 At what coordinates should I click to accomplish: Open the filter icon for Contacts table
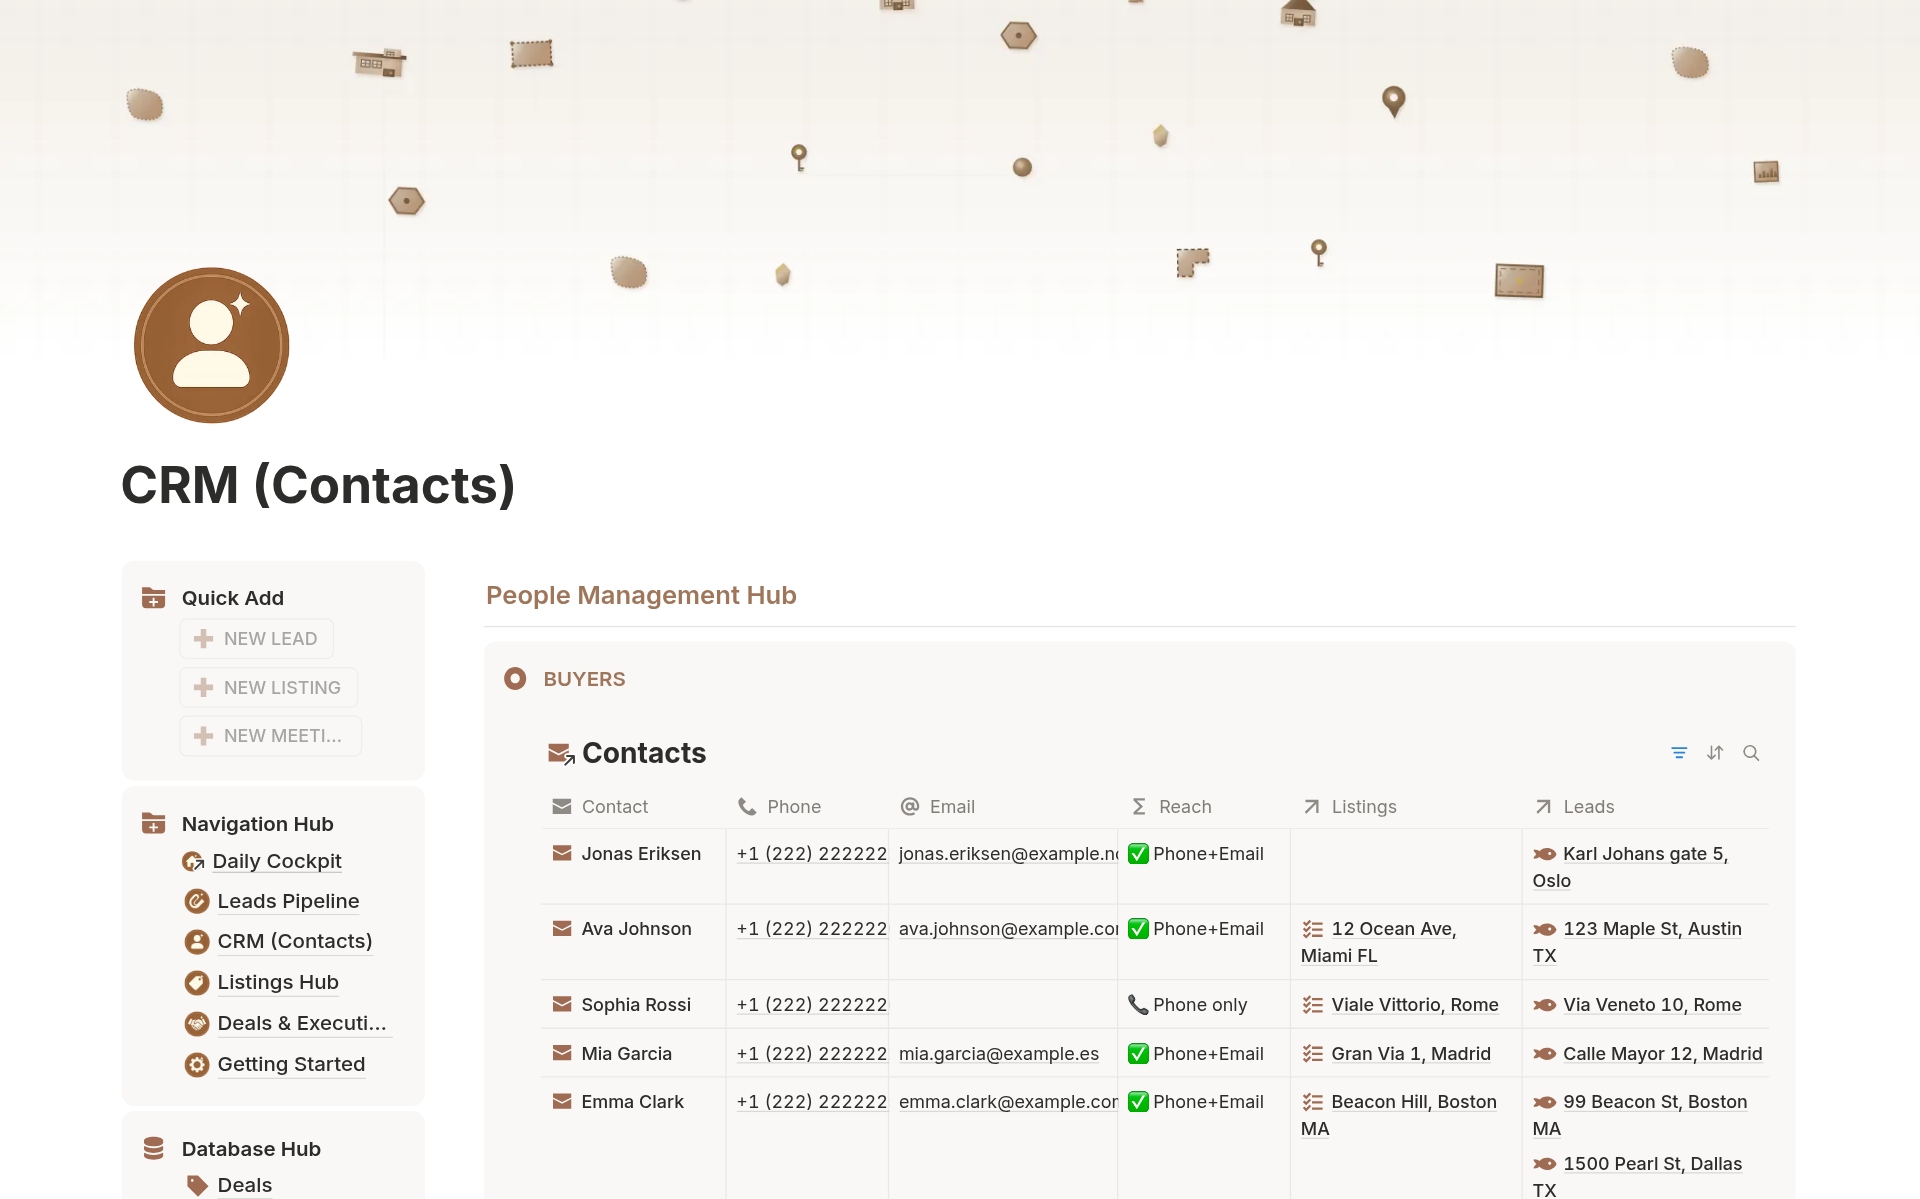point(1679,753)
